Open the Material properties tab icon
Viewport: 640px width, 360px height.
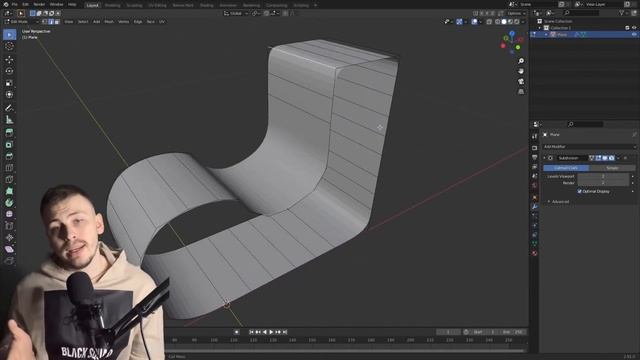point(535,253)
